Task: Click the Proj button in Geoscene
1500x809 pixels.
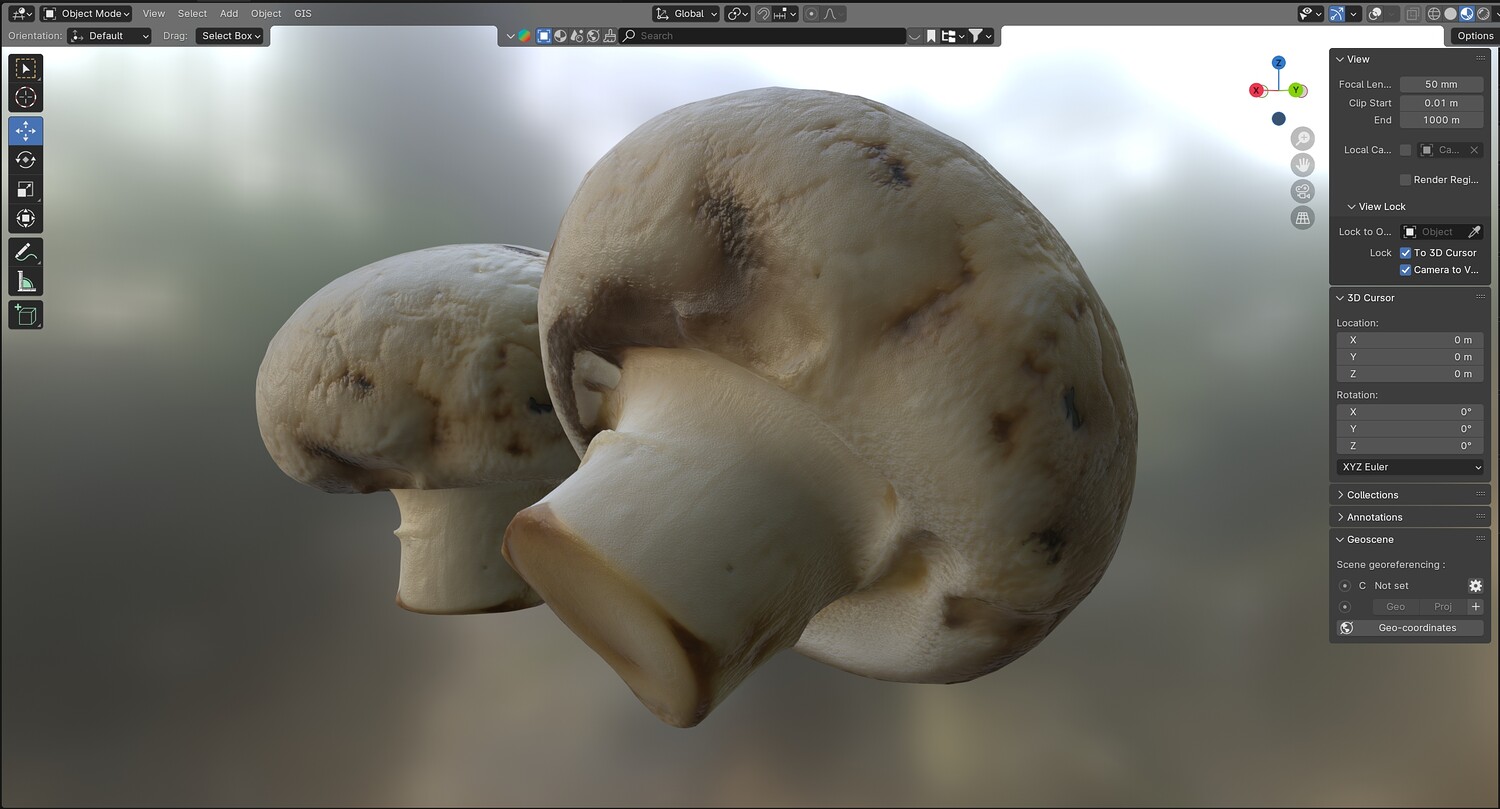Action: (1442, 607)
